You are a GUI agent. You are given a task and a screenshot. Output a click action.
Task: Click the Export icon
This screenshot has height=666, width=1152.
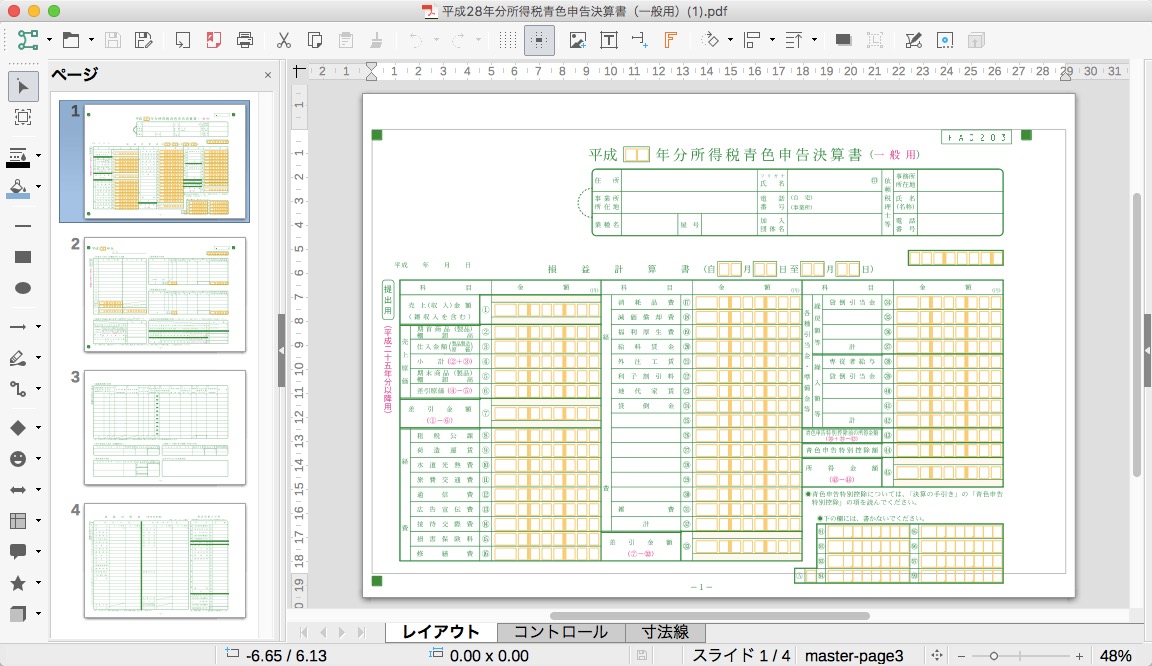point(182,40)
